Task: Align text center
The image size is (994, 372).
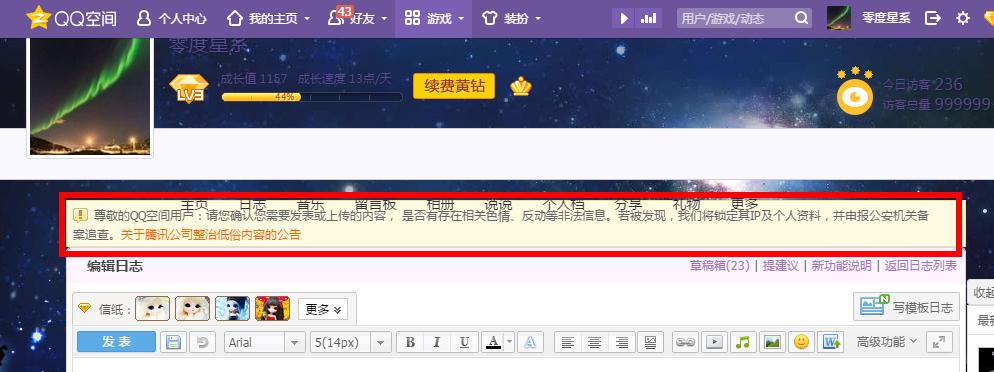Action: (x=595, y=342)
